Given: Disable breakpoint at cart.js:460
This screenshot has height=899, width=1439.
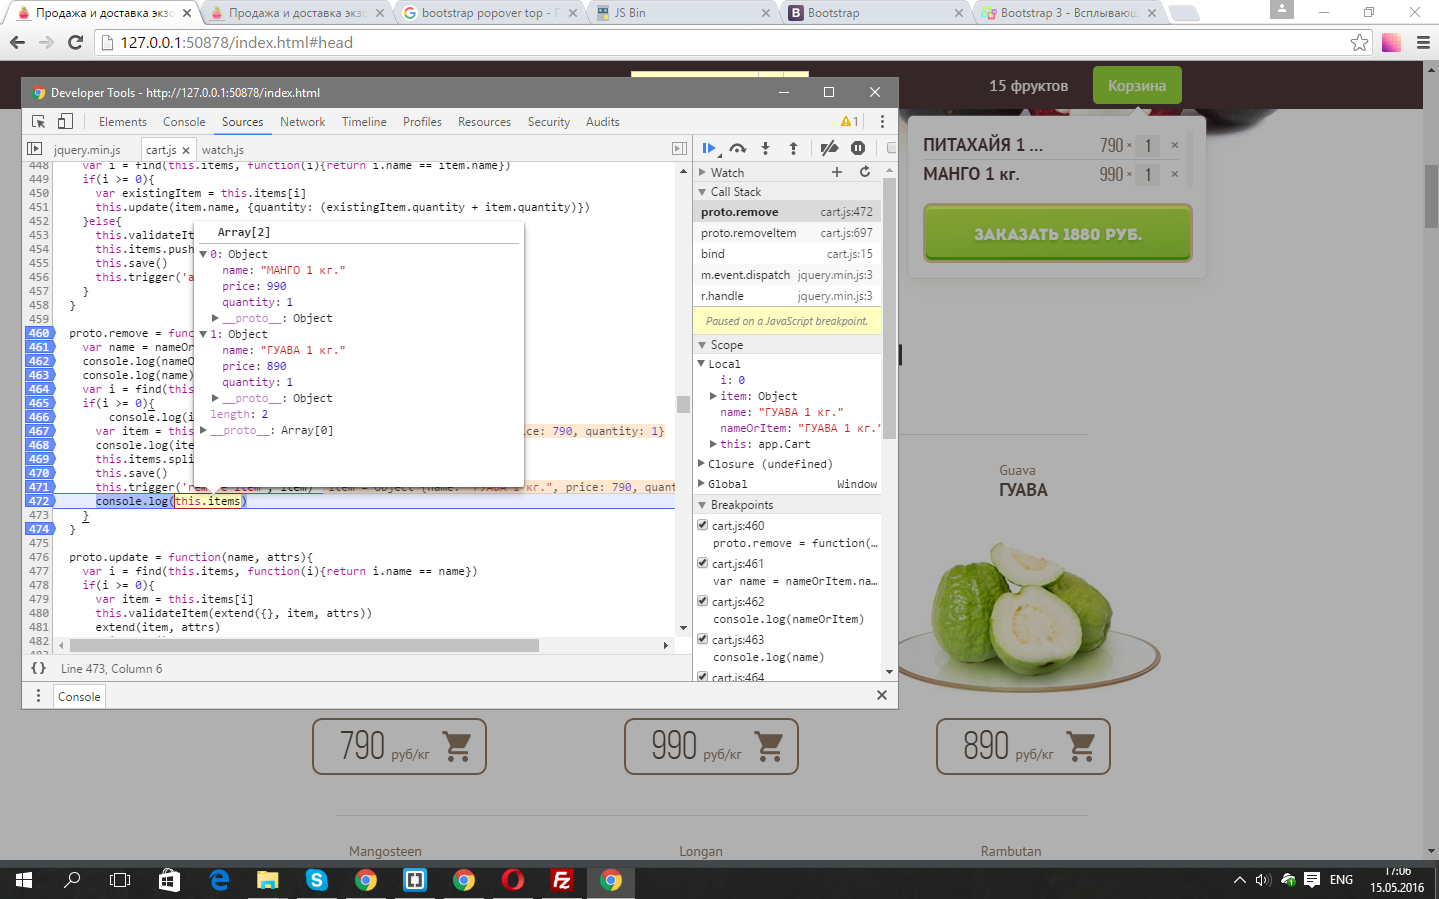Looking at the screenshot, I should tap(702, 525).
